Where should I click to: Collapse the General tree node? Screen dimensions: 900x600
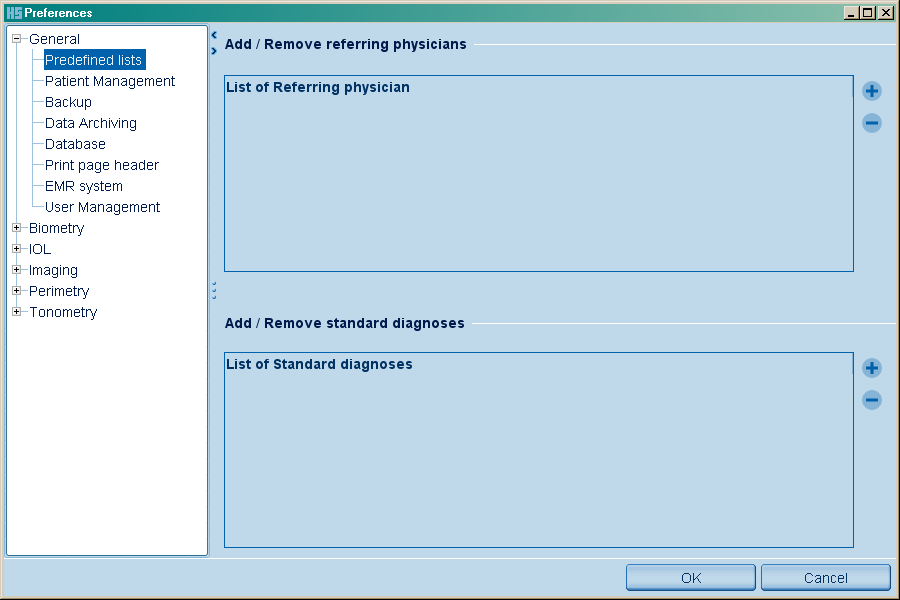pyautogui.click(x=17, y=39)
